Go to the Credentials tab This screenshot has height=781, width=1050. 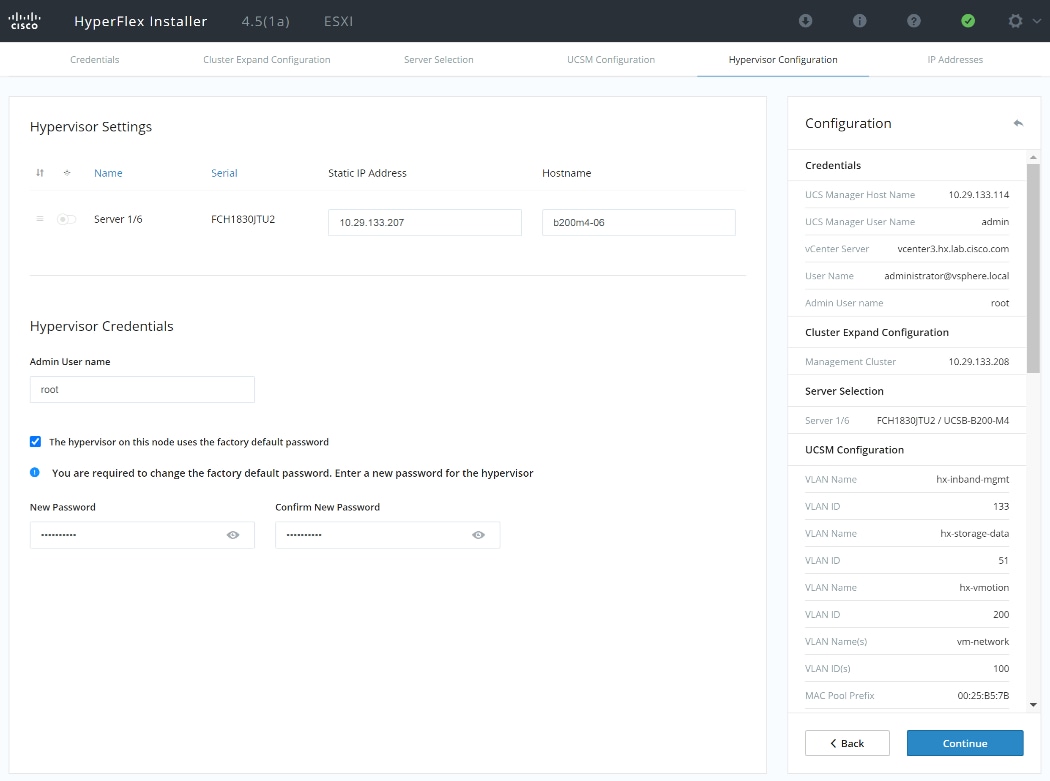point(94,60)
